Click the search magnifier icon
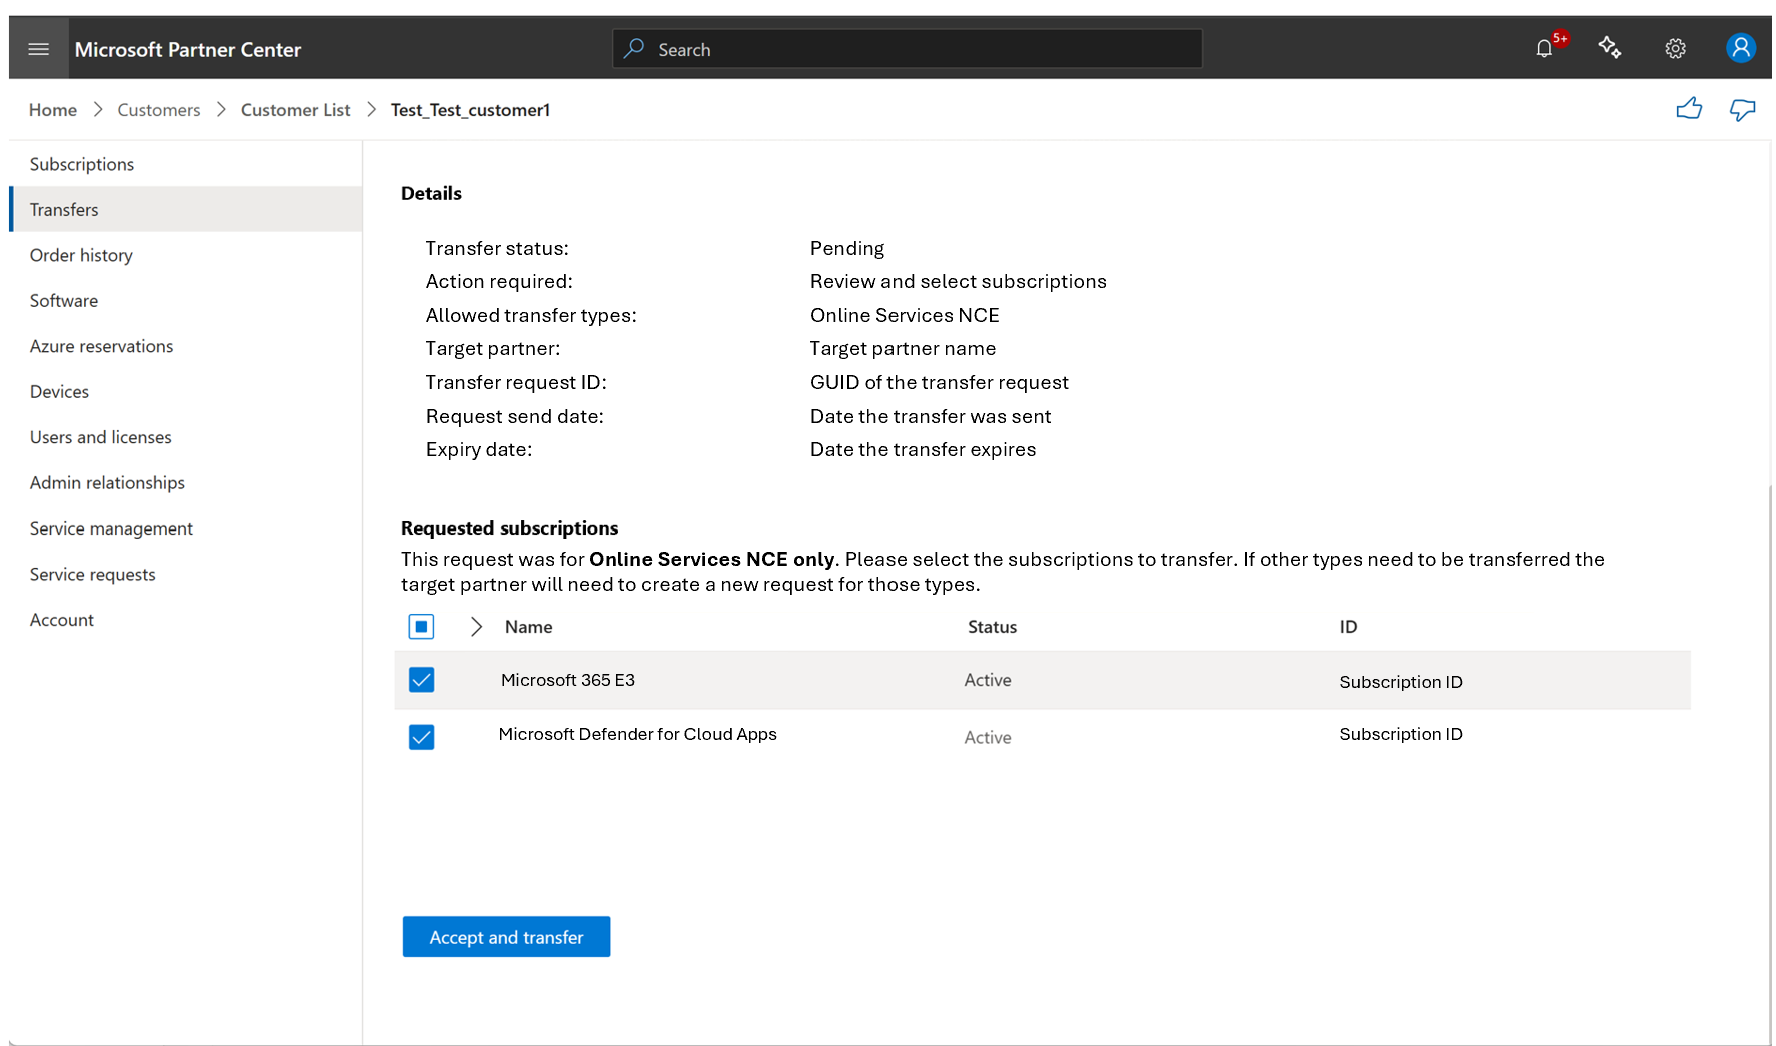Image resolution: width=1776 pixels, height=1046 pixels. pyautogui.click(x=634, y=49)
